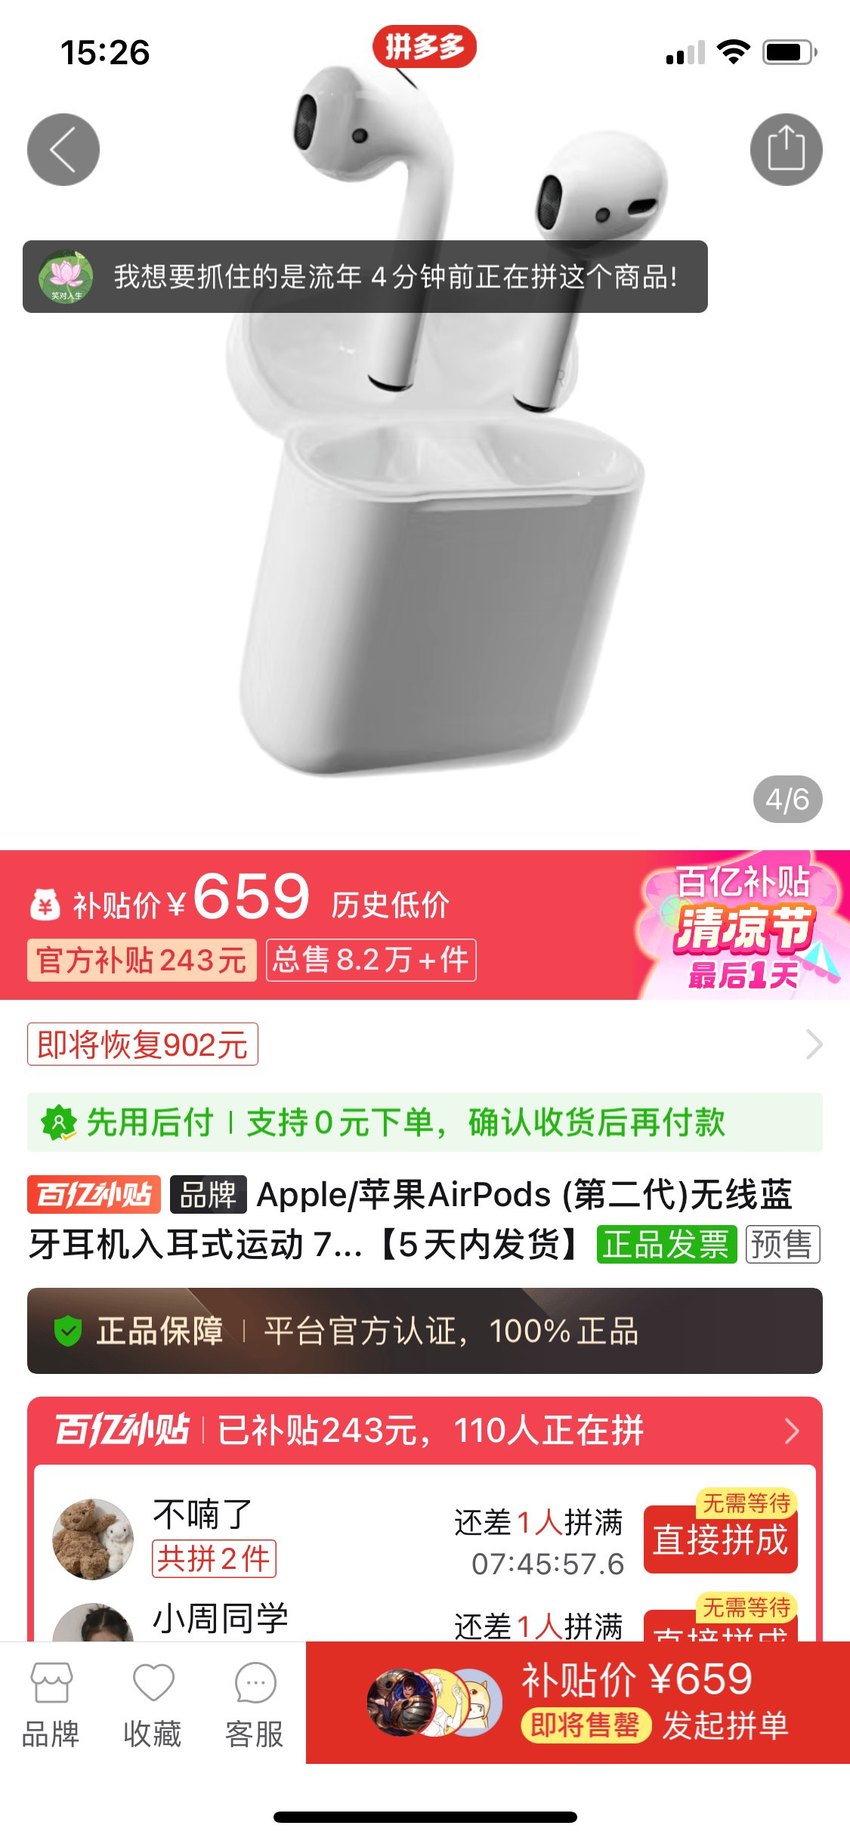Tap the 正品发票 green tag
Screen dimensions: 850x1841
[666, 1245]
